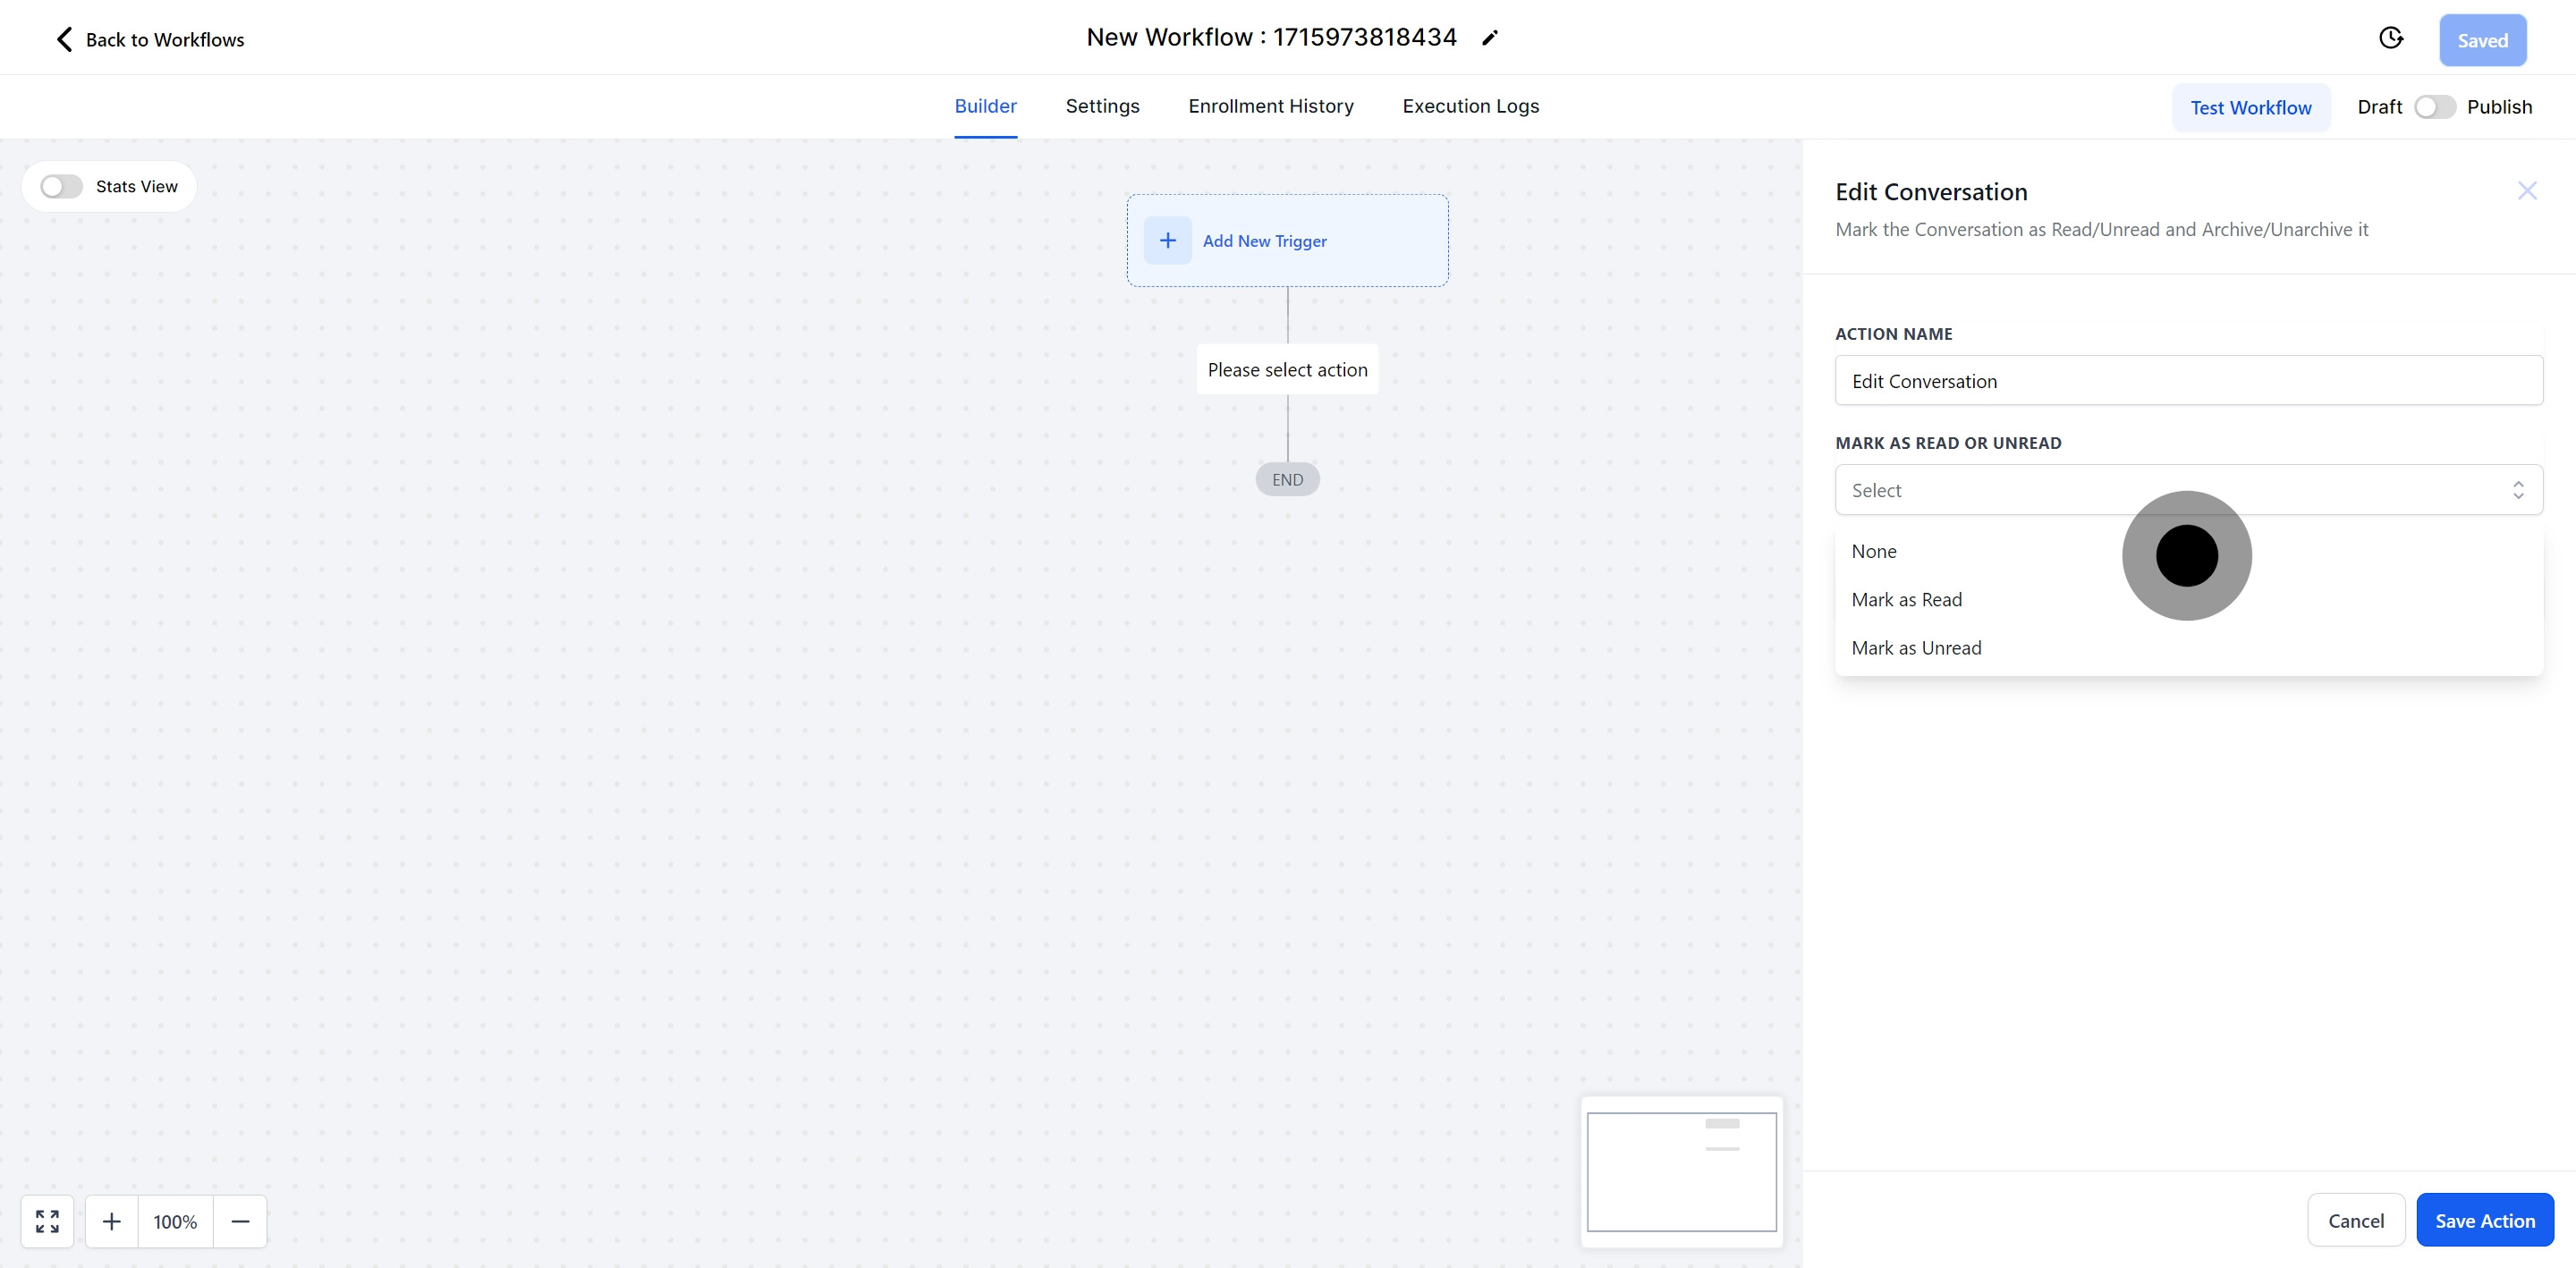
Task: Choose Mark as Unread option
Action: (x=1916, y=648)
